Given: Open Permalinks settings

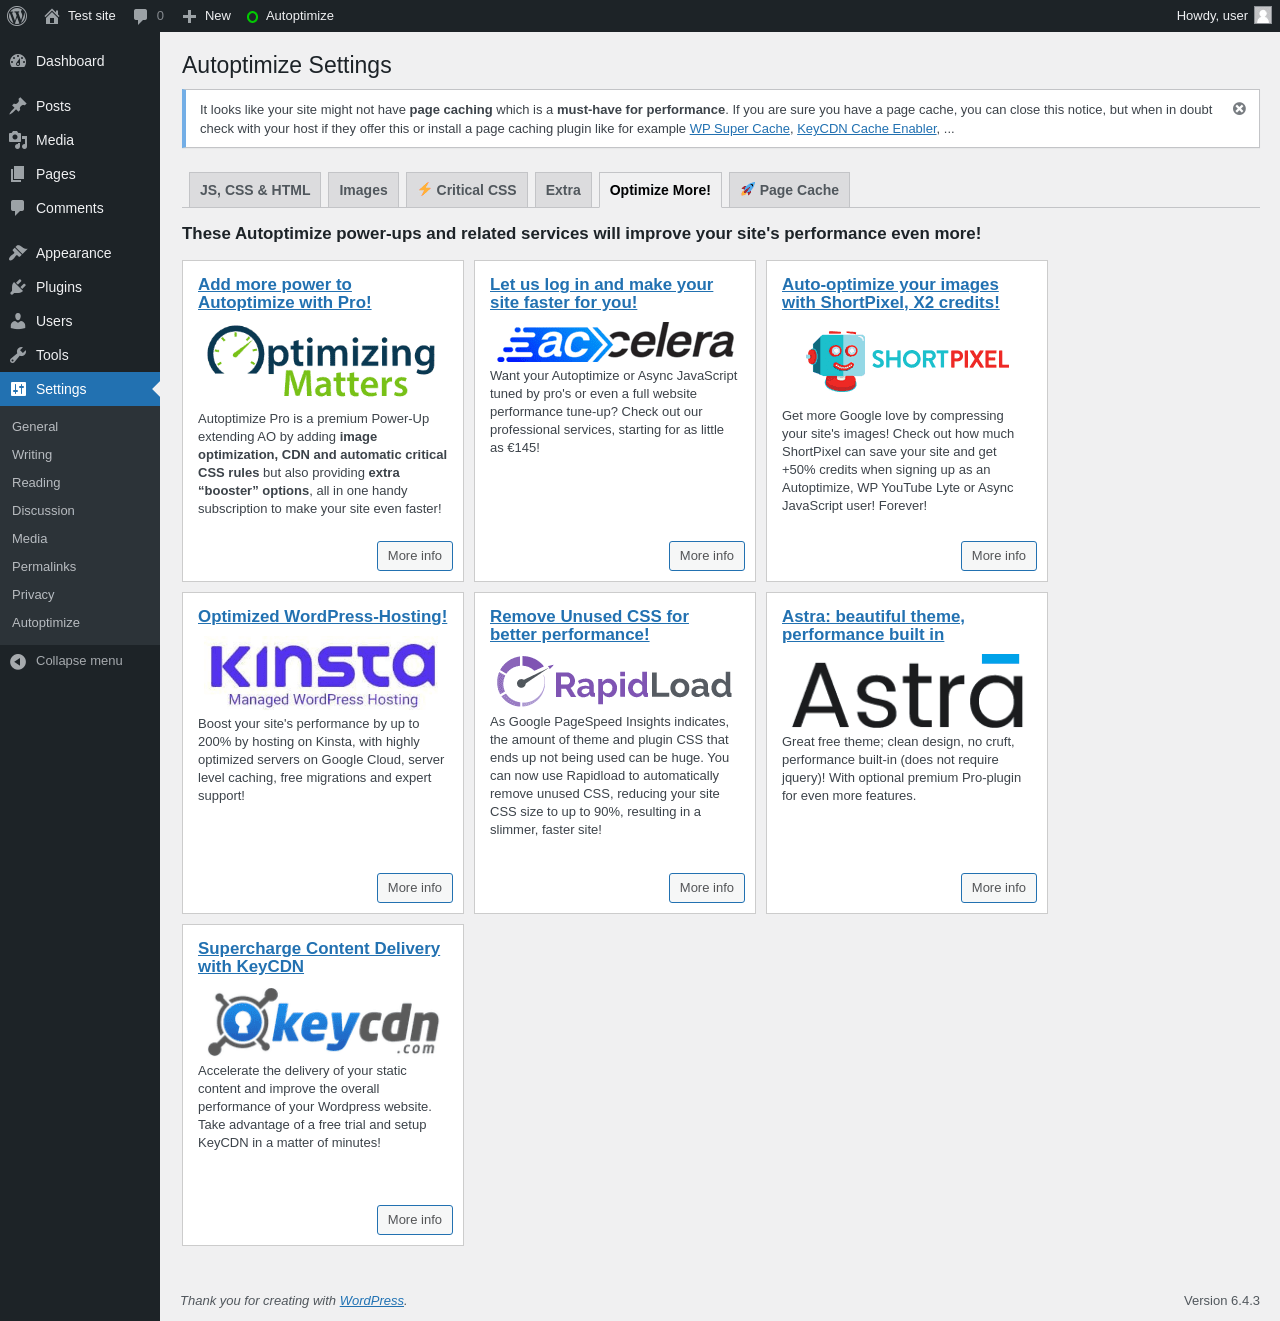Looking at the screenshot, I should (44, 567).
